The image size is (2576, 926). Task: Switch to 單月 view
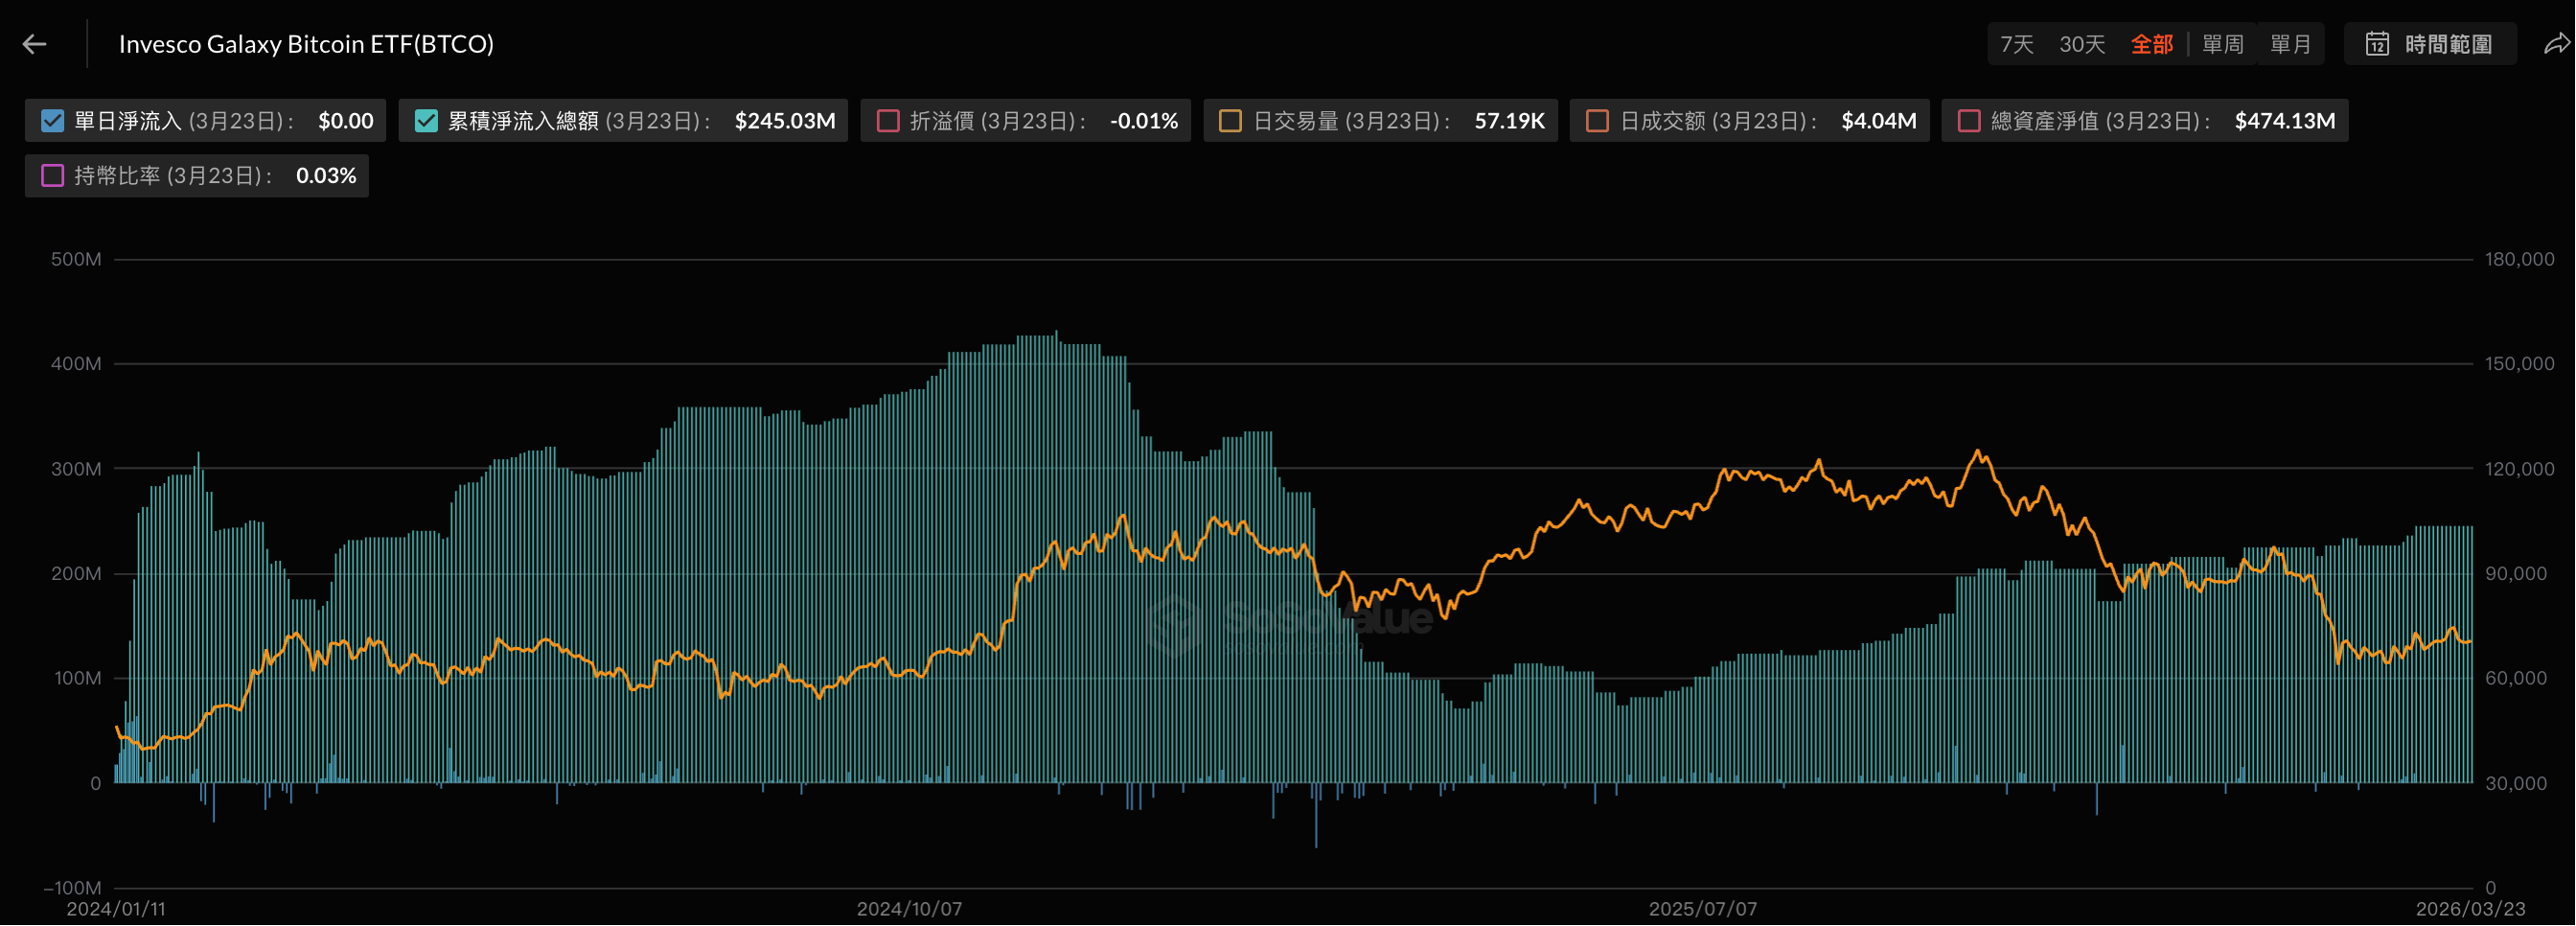2291,44
